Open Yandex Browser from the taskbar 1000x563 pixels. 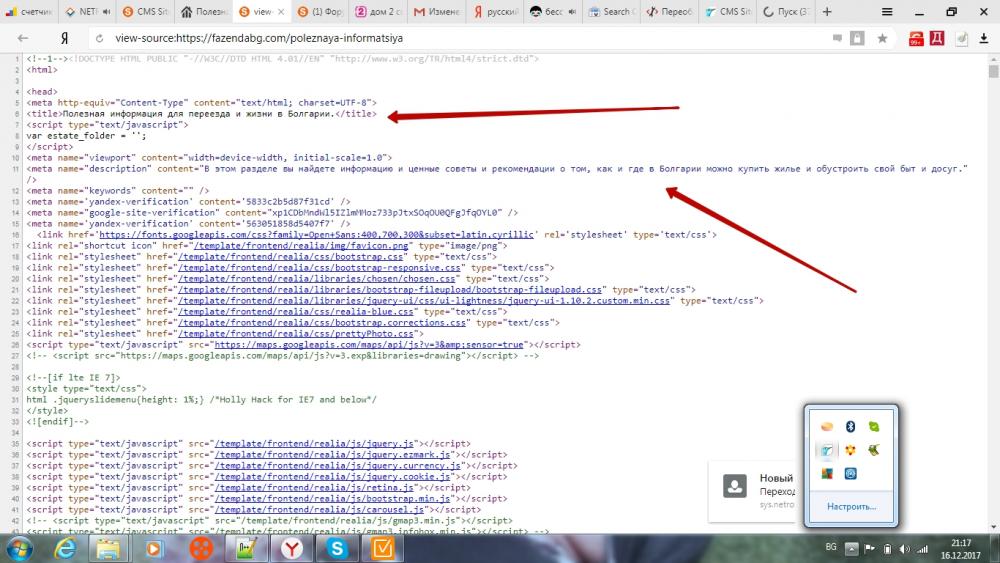click(291, 548)
